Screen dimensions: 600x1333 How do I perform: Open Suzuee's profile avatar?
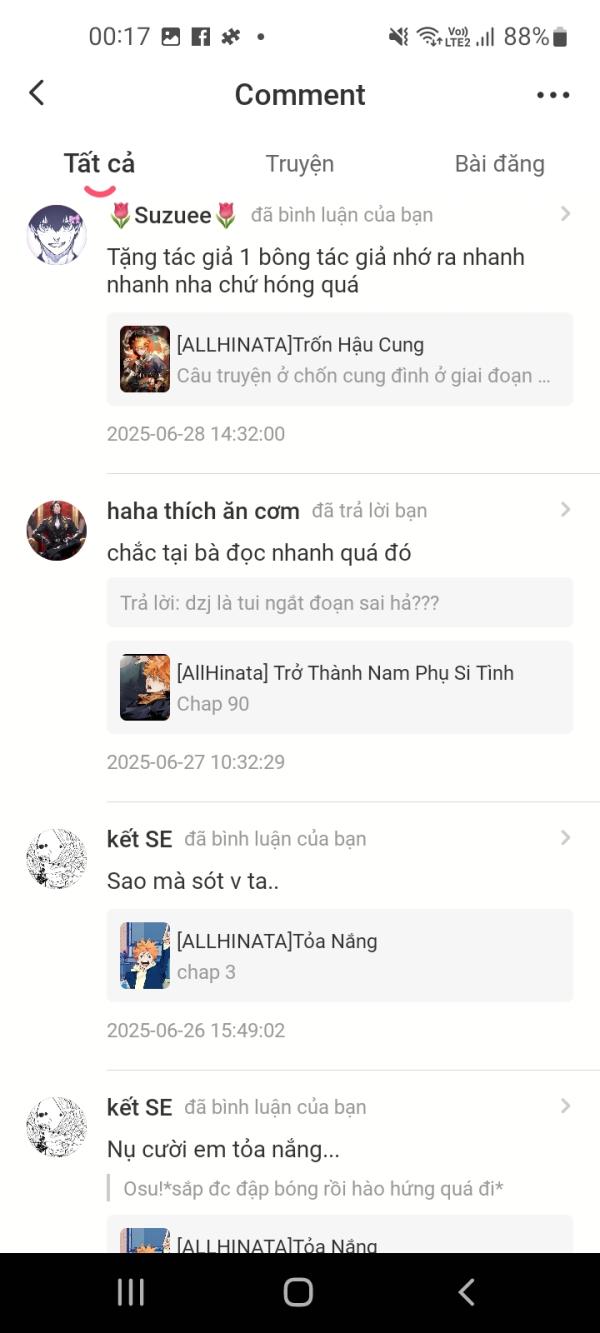point(56,235)
